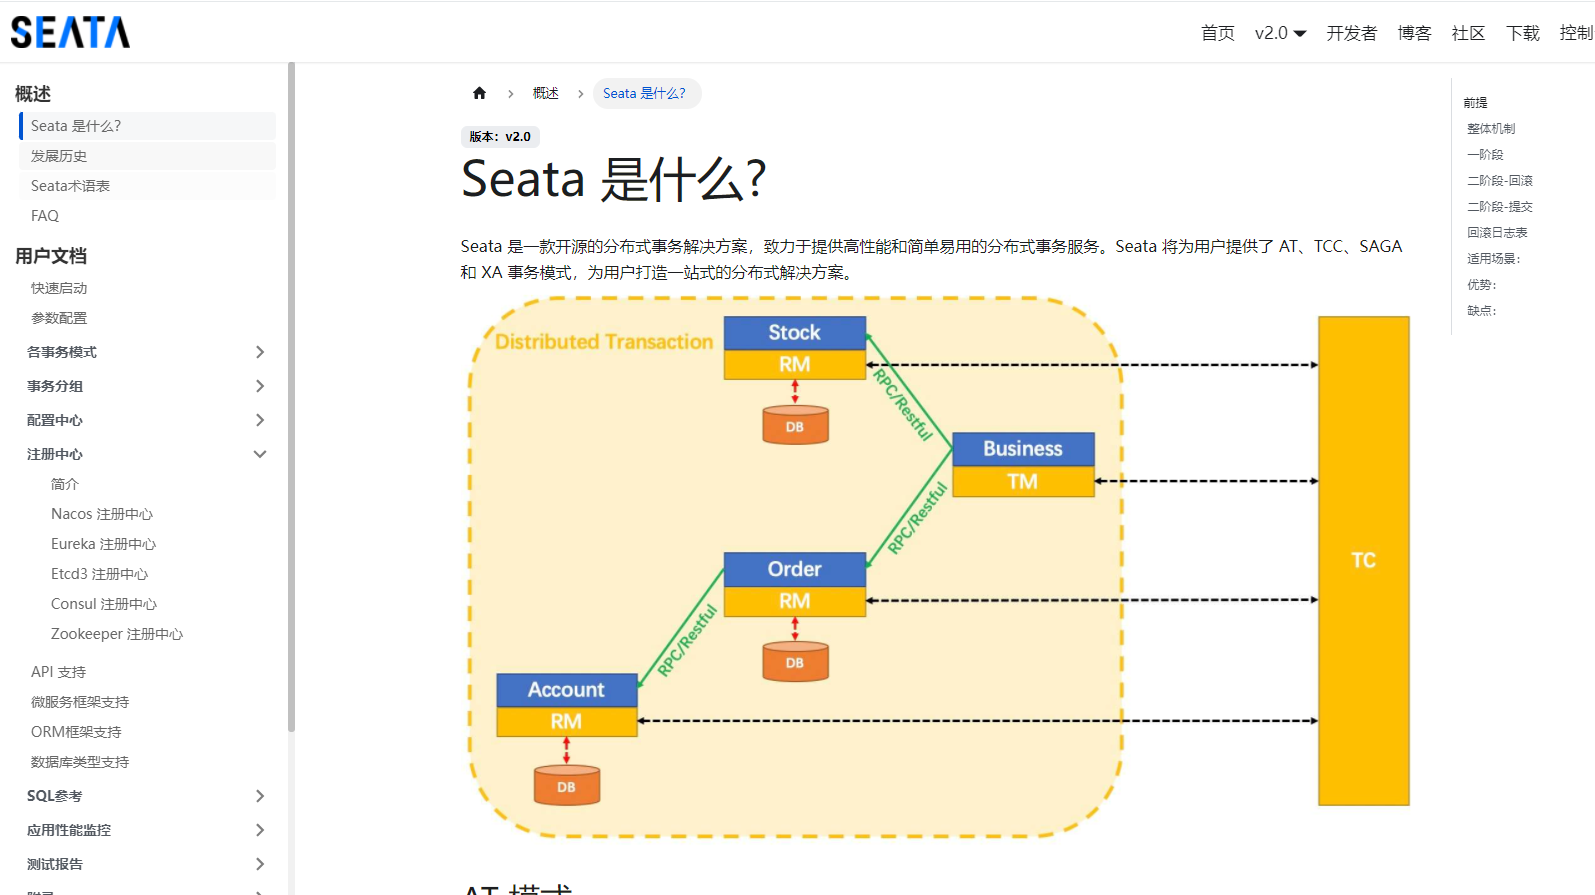The width and height of the screenshot is (1595, 895).
Task: Open Nacos 注册中心 page
Action: click(102, 514)
